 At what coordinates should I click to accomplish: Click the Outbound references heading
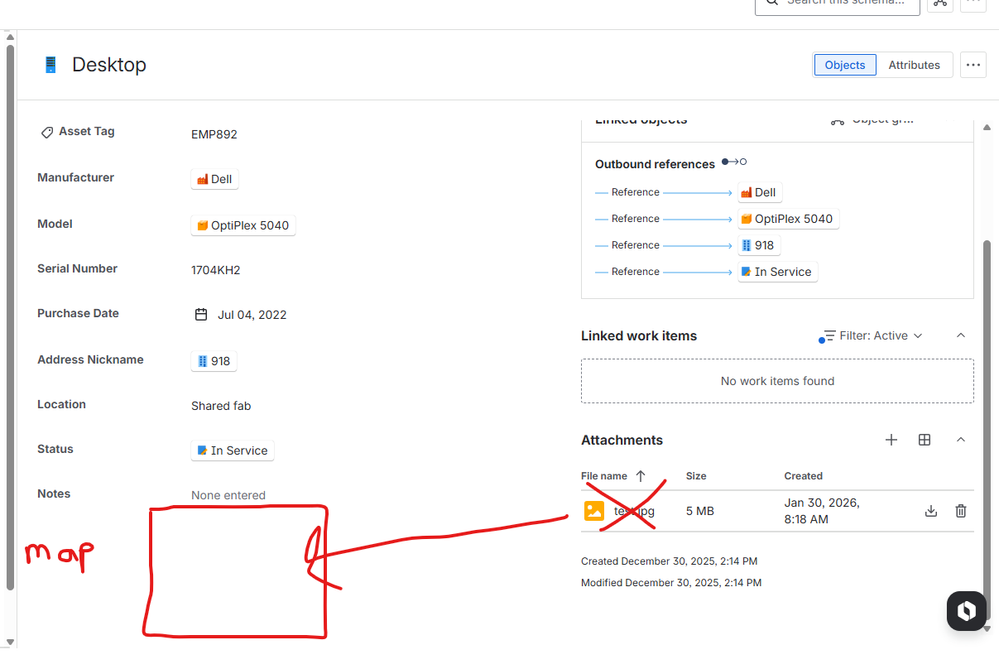click(654, 164)
